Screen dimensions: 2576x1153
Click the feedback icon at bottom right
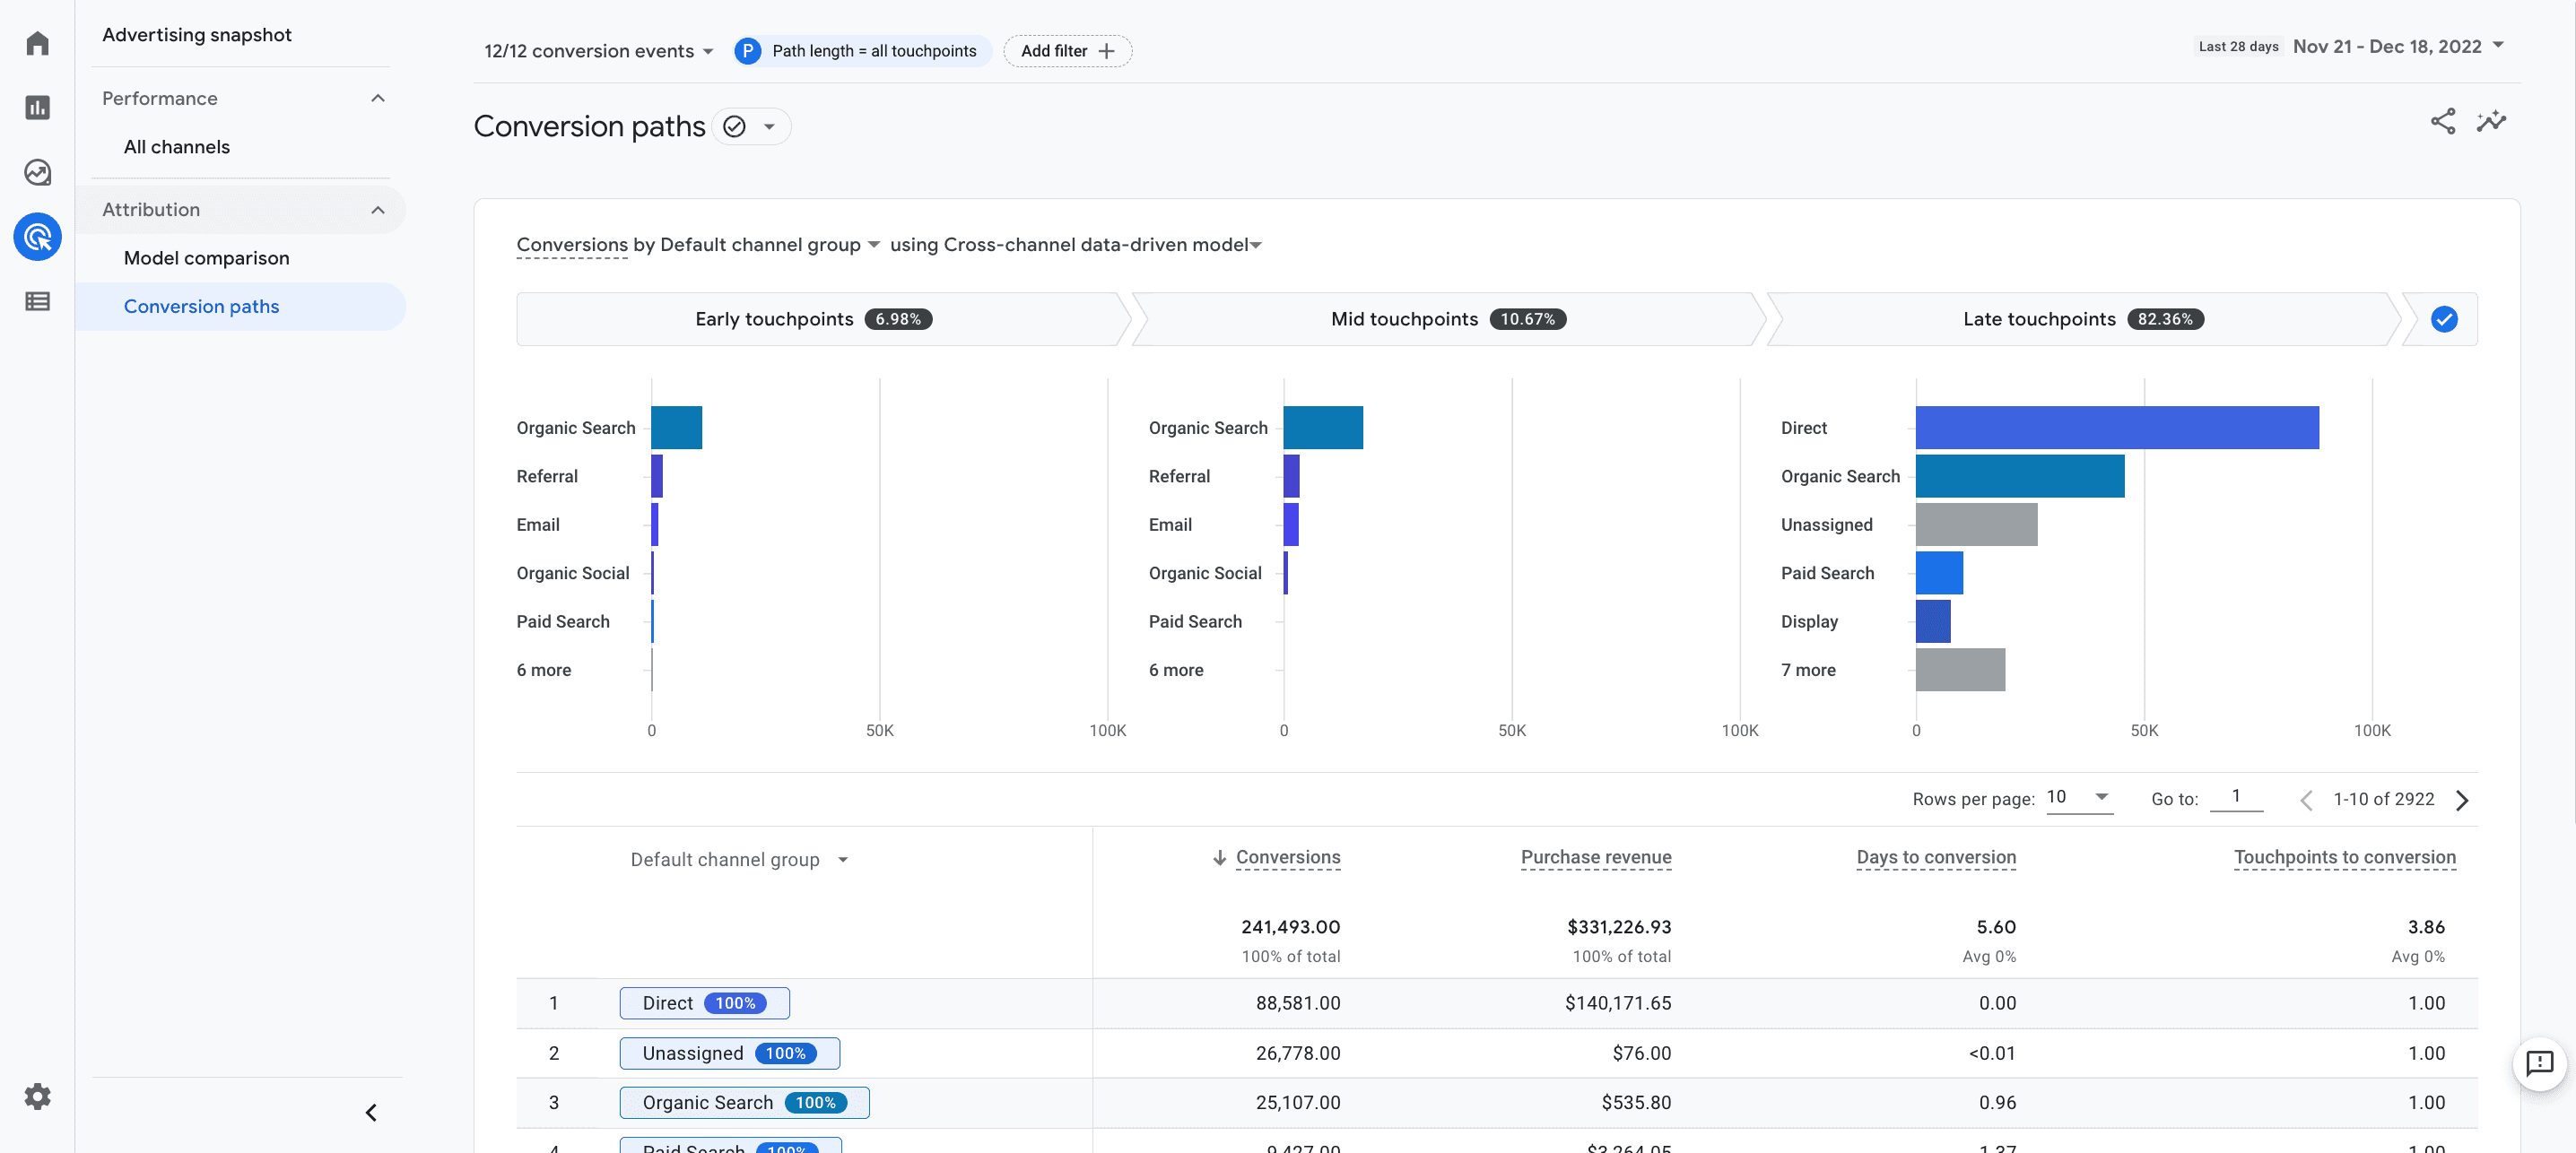pos(2539,1064)
